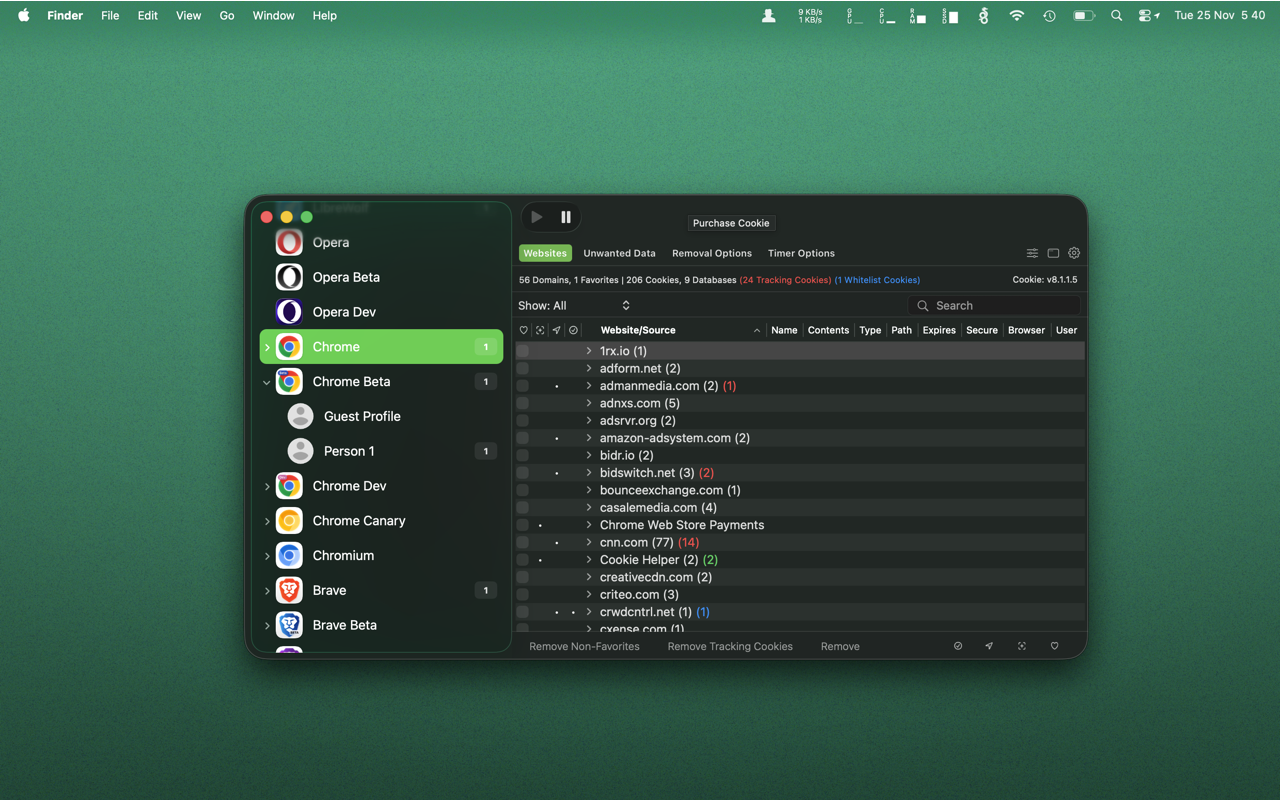1280x800 pixels.
Task: Open the sliders preferences icon
Action: coord(1032,253)
